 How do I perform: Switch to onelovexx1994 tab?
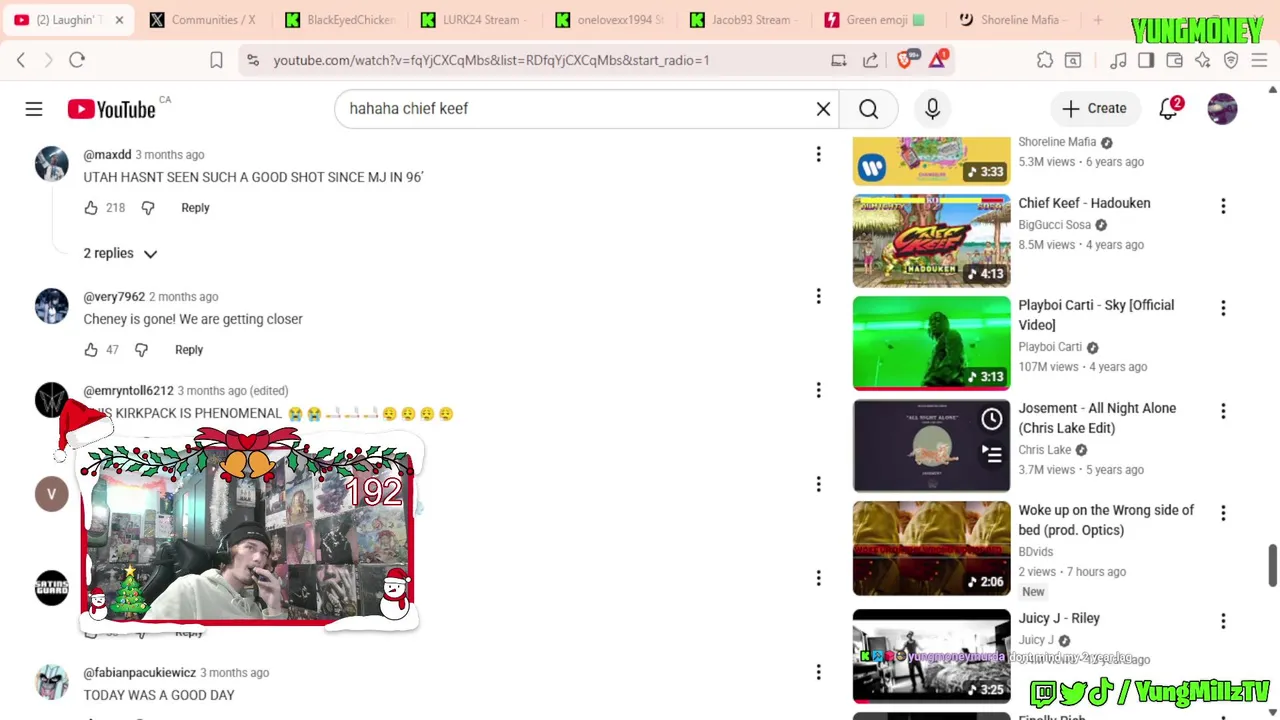pyautogui.click(x=608, y=20)
